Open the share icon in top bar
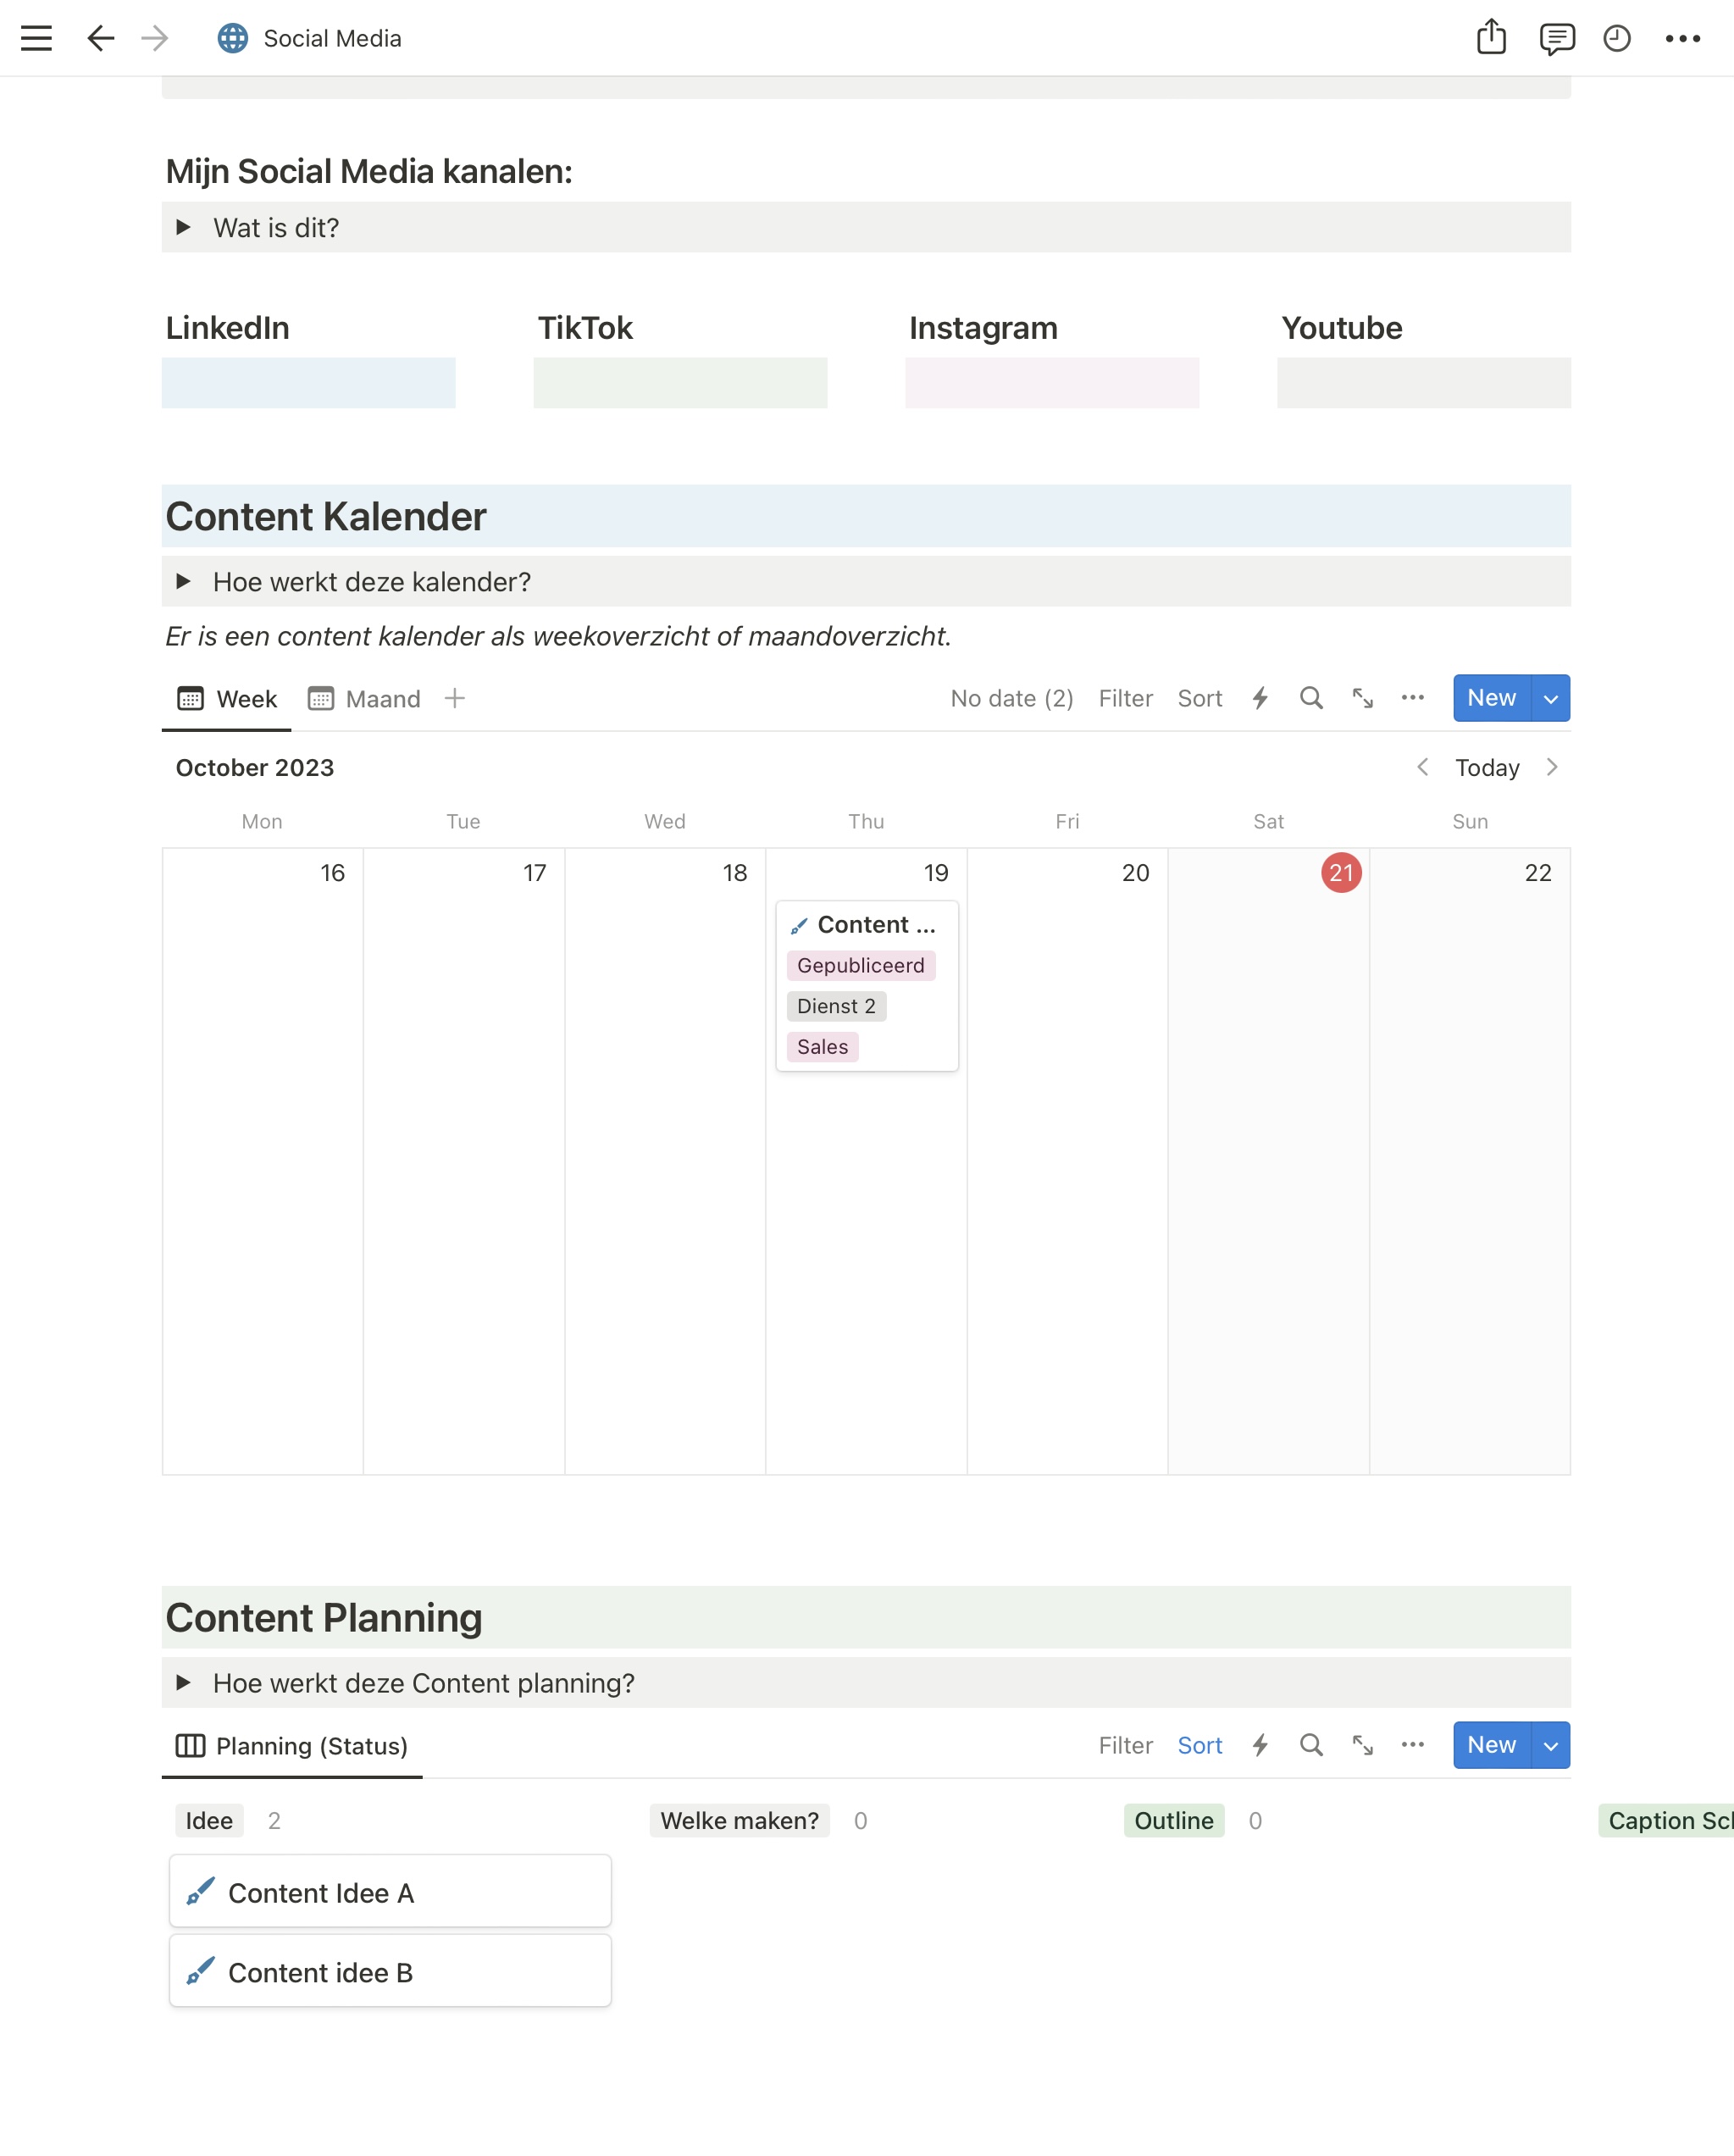 click(1490, 37)
